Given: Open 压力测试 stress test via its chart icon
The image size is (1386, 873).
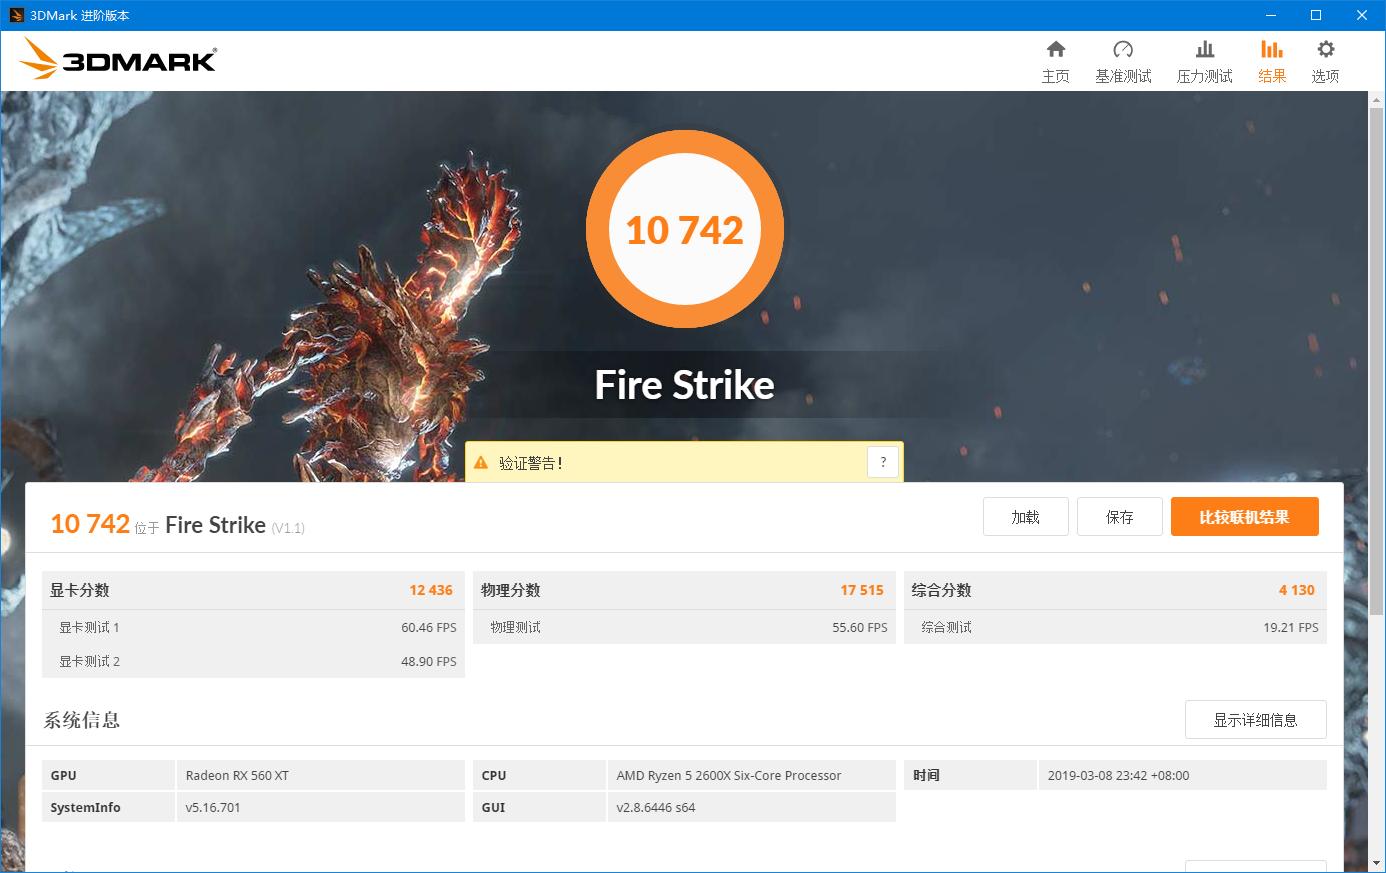Looking at the screenshot, I should coord(1204,60).
